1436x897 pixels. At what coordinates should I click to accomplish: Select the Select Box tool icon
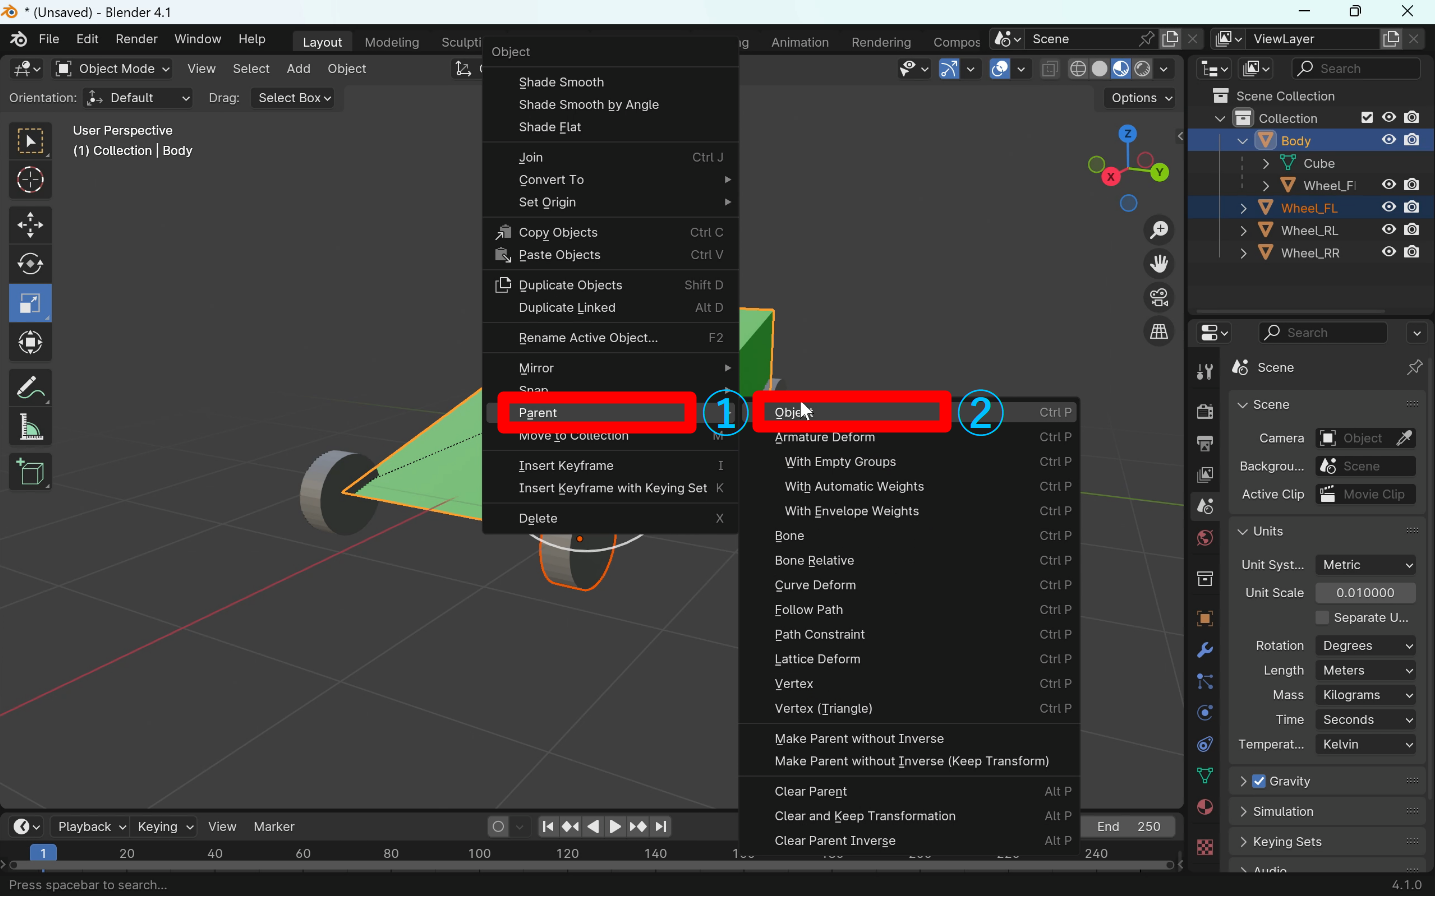(30, 141)
